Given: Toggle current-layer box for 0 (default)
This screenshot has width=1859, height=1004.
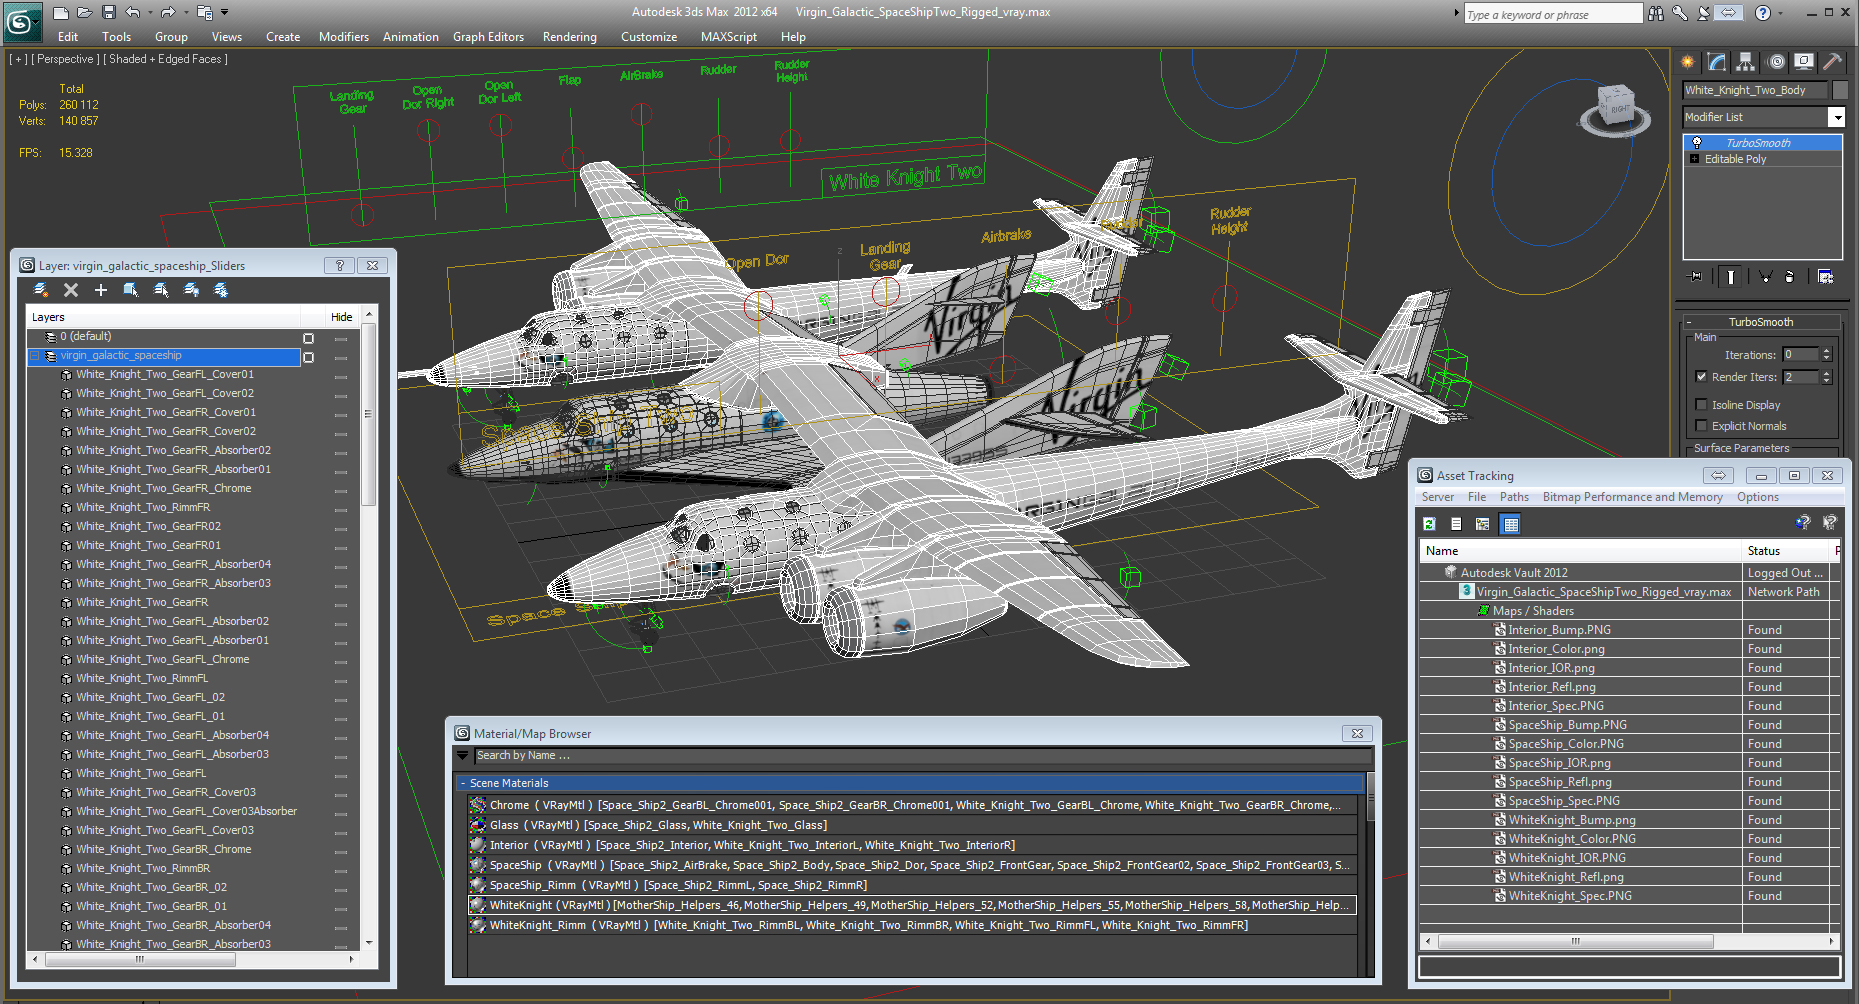Looking at the screenshot, I should pos(308,339).
